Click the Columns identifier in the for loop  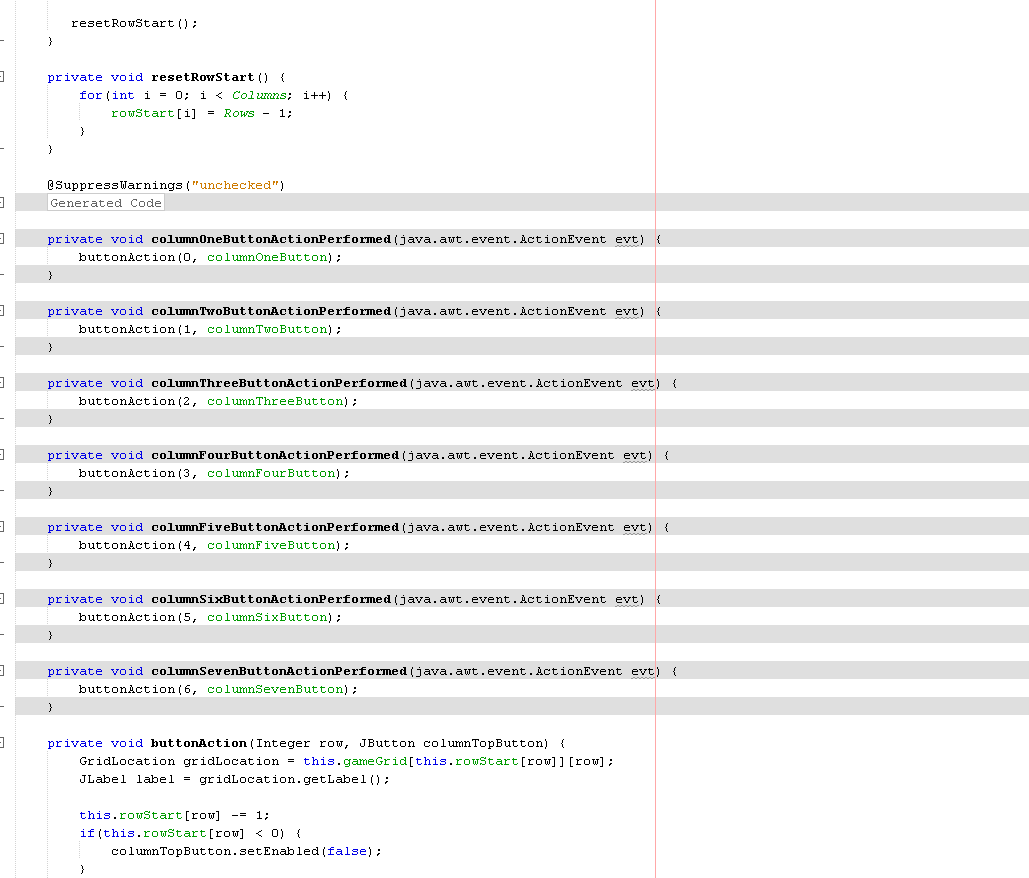[258, 94]
